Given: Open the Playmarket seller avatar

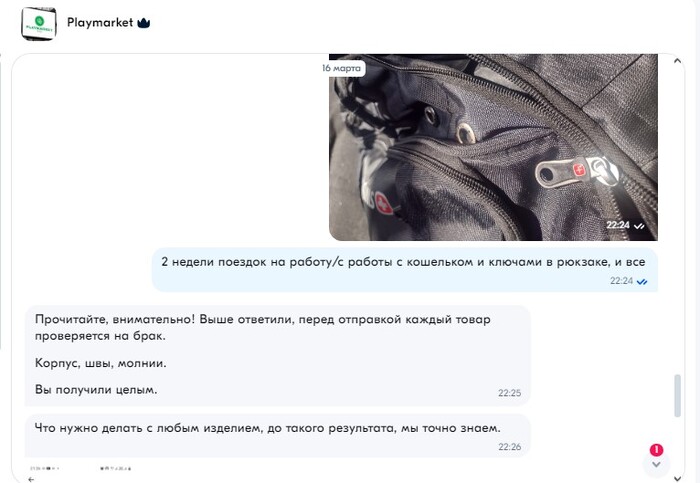Looking at the screenshot, I should [39, 23].
